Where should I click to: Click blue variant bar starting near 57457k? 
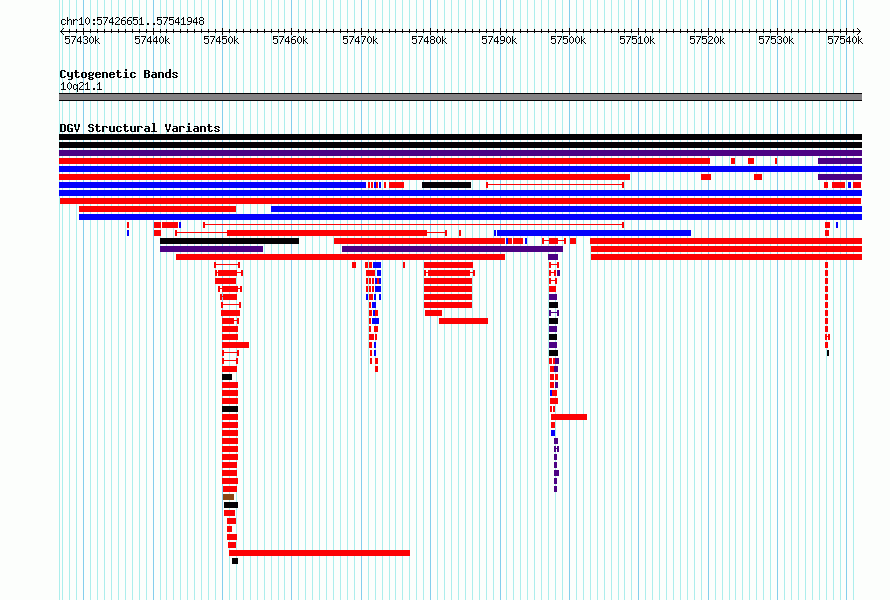click(566, 209)
